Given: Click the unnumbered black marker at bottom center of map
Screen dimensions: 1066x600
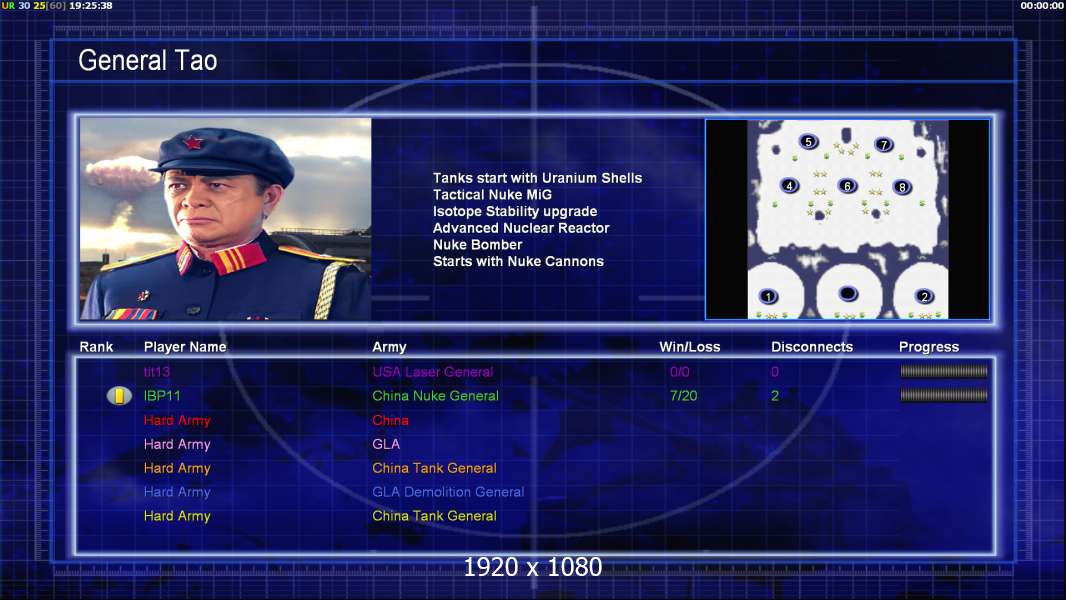Looking at the screenshot, I should pos(848,294).
